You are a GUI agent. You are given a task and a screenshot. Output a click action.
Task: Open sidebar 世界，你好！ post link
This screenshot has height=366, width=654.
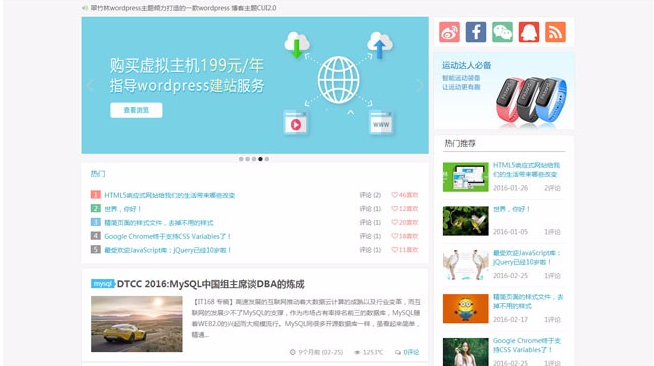(511, 209)
